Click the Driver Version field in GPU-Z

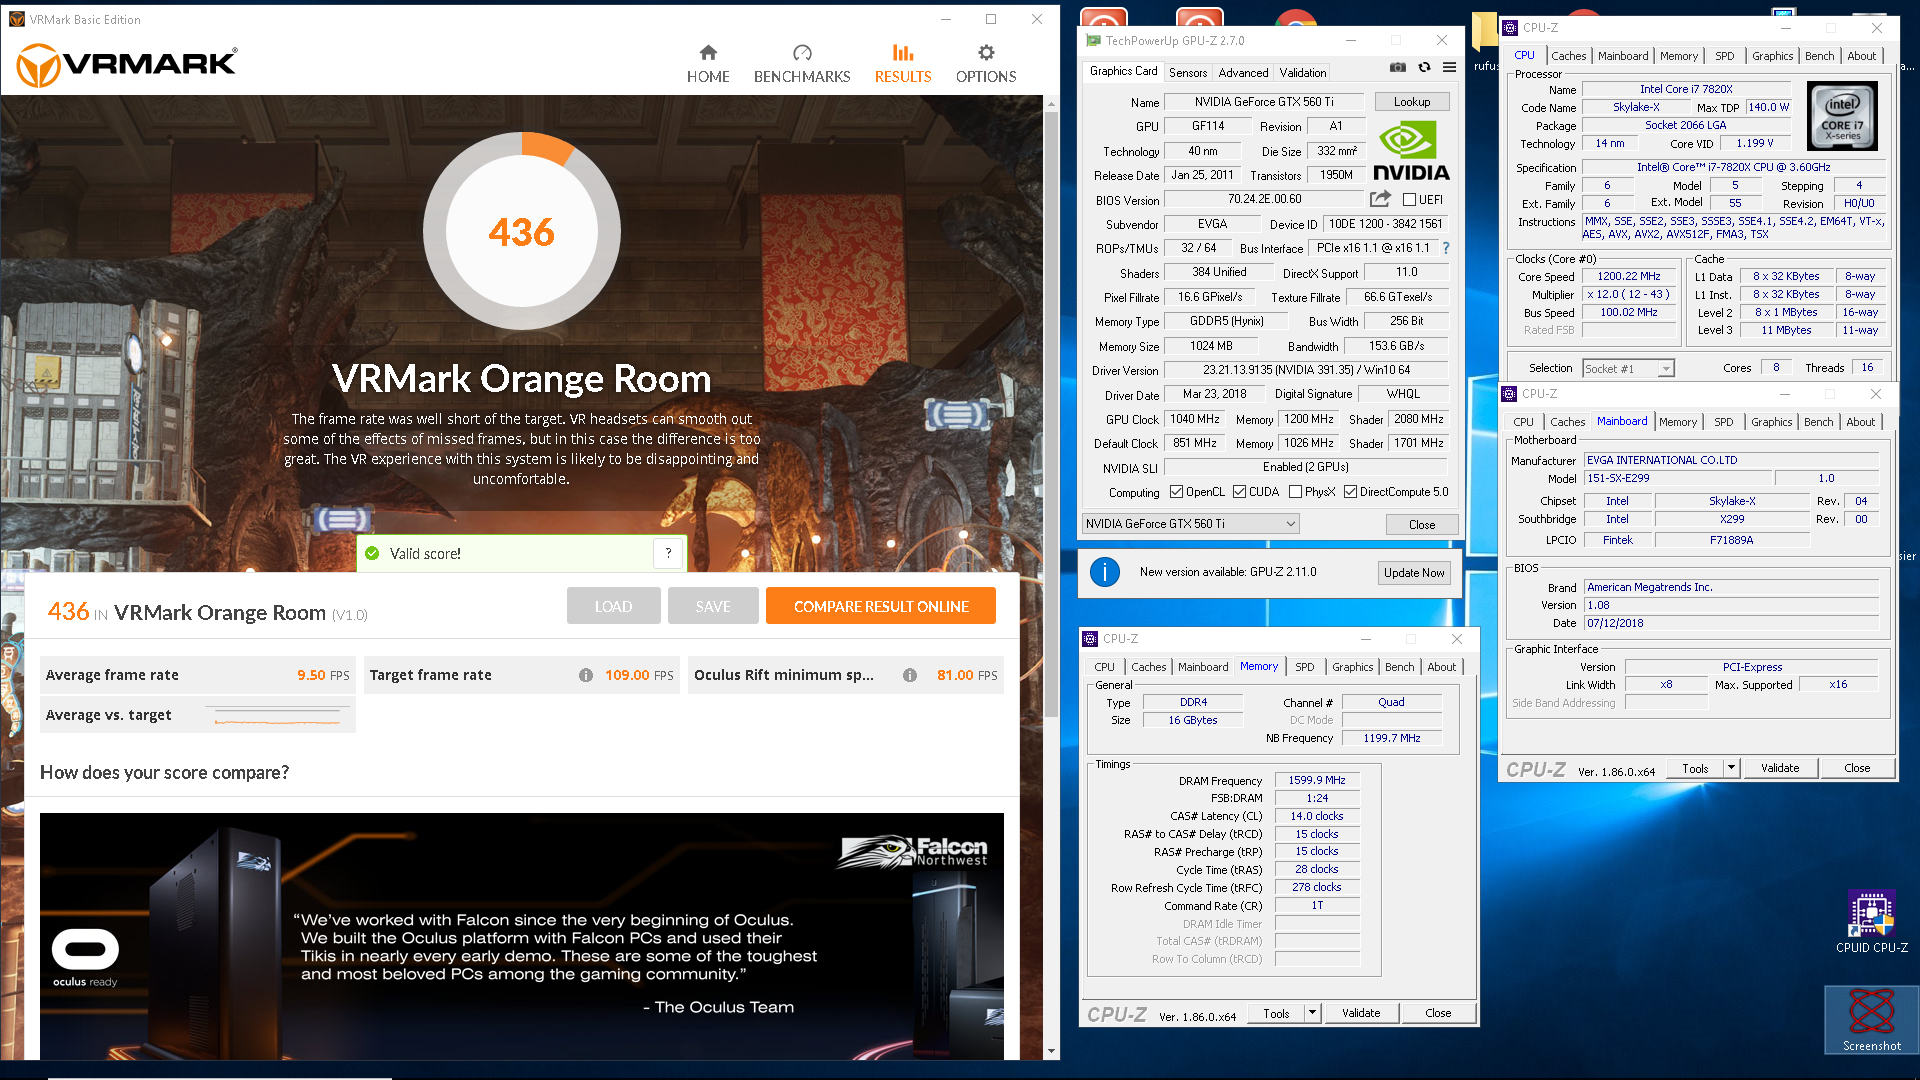point(1306,370)
